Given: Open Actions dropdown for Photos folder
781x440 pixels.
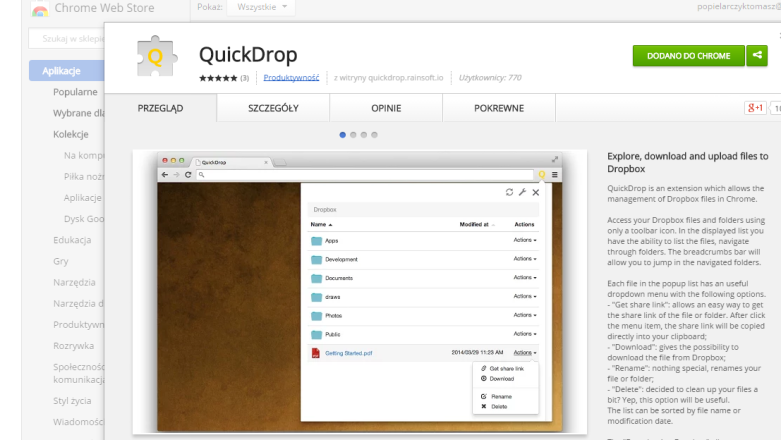Looking at the screenshot, I should 525,315.
